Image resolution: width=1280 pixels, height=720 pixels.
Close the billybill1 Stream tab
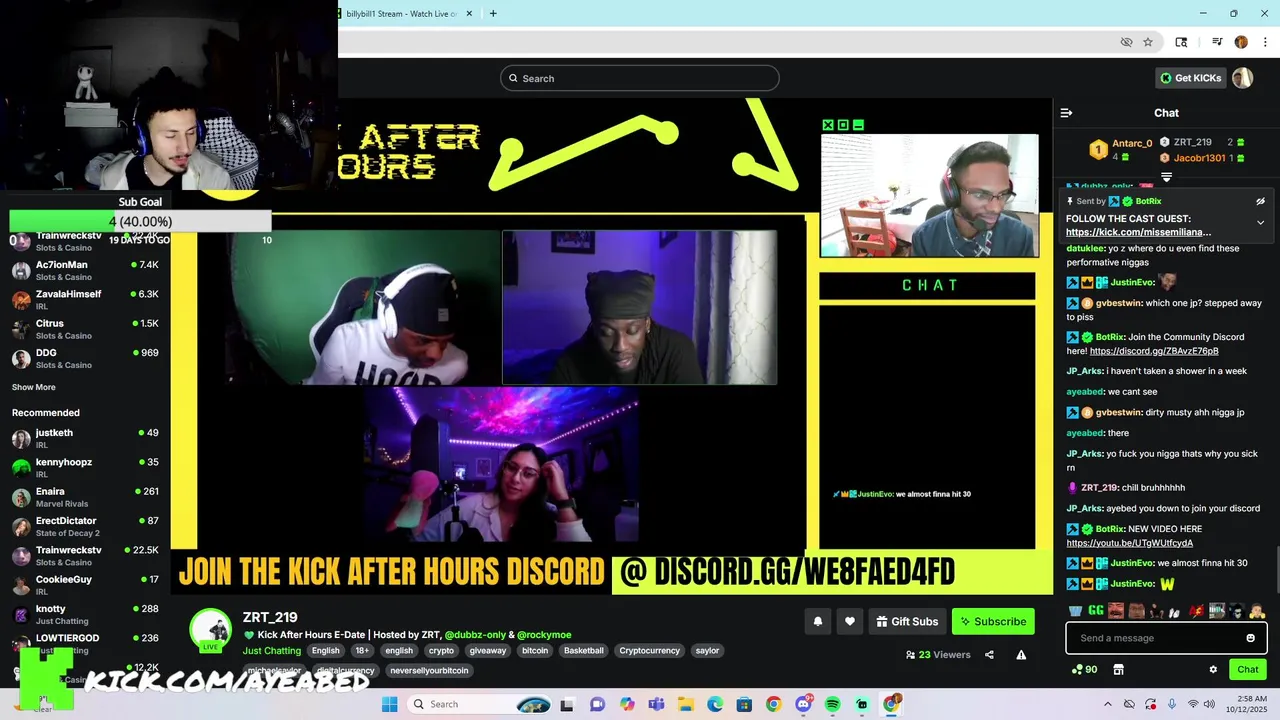click(468, 14)
